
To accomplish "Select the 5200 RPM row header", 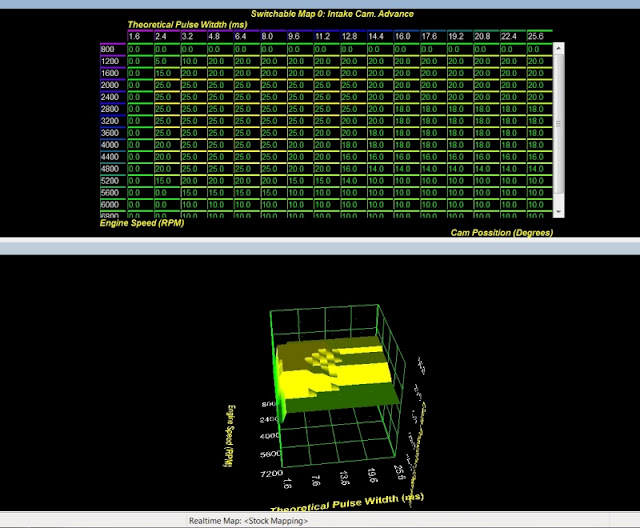I will pyautogui.click(x=113, y=181).
